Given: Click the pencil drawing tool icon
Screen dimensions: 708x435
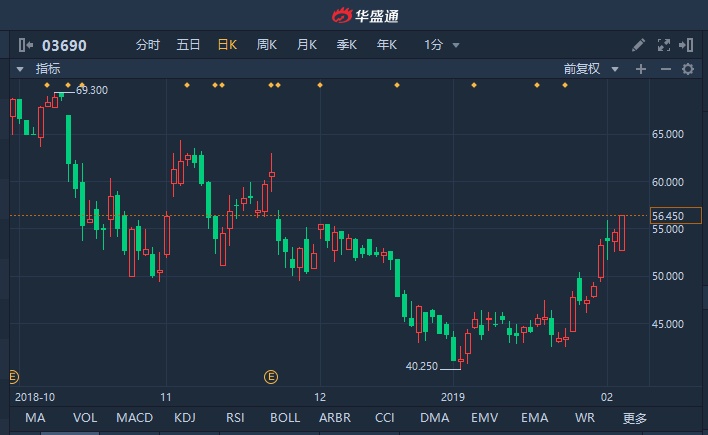Looking at the screenshot, I should coord(639,45).
